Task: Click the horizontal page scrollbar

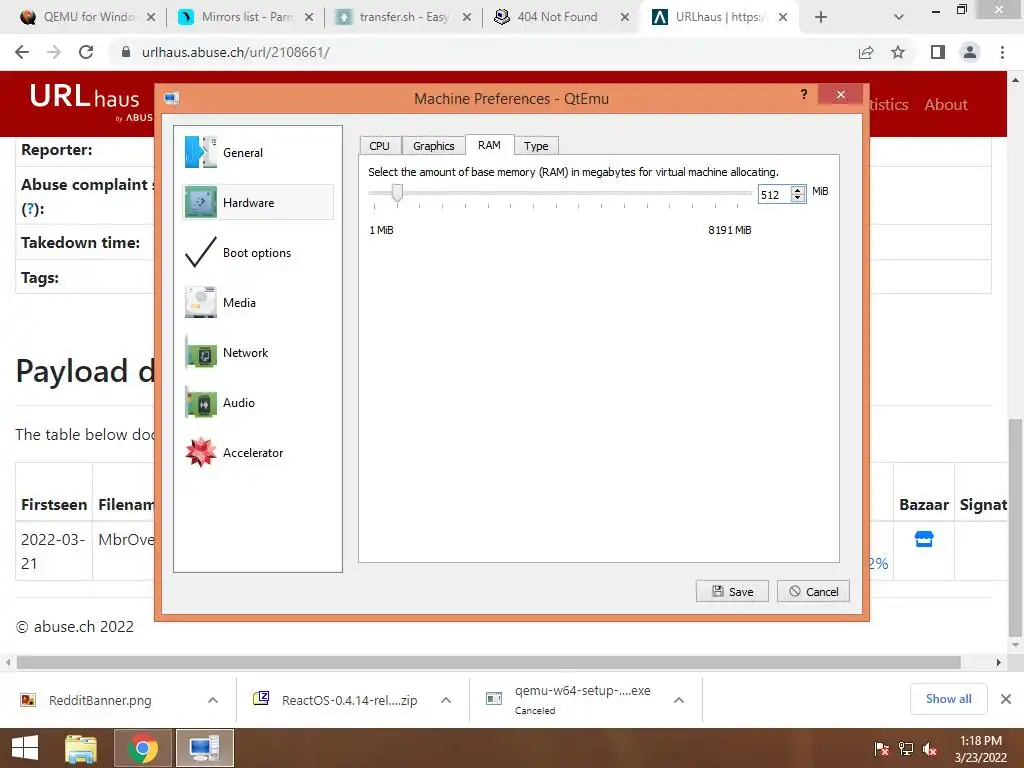Action: point(488,662)
